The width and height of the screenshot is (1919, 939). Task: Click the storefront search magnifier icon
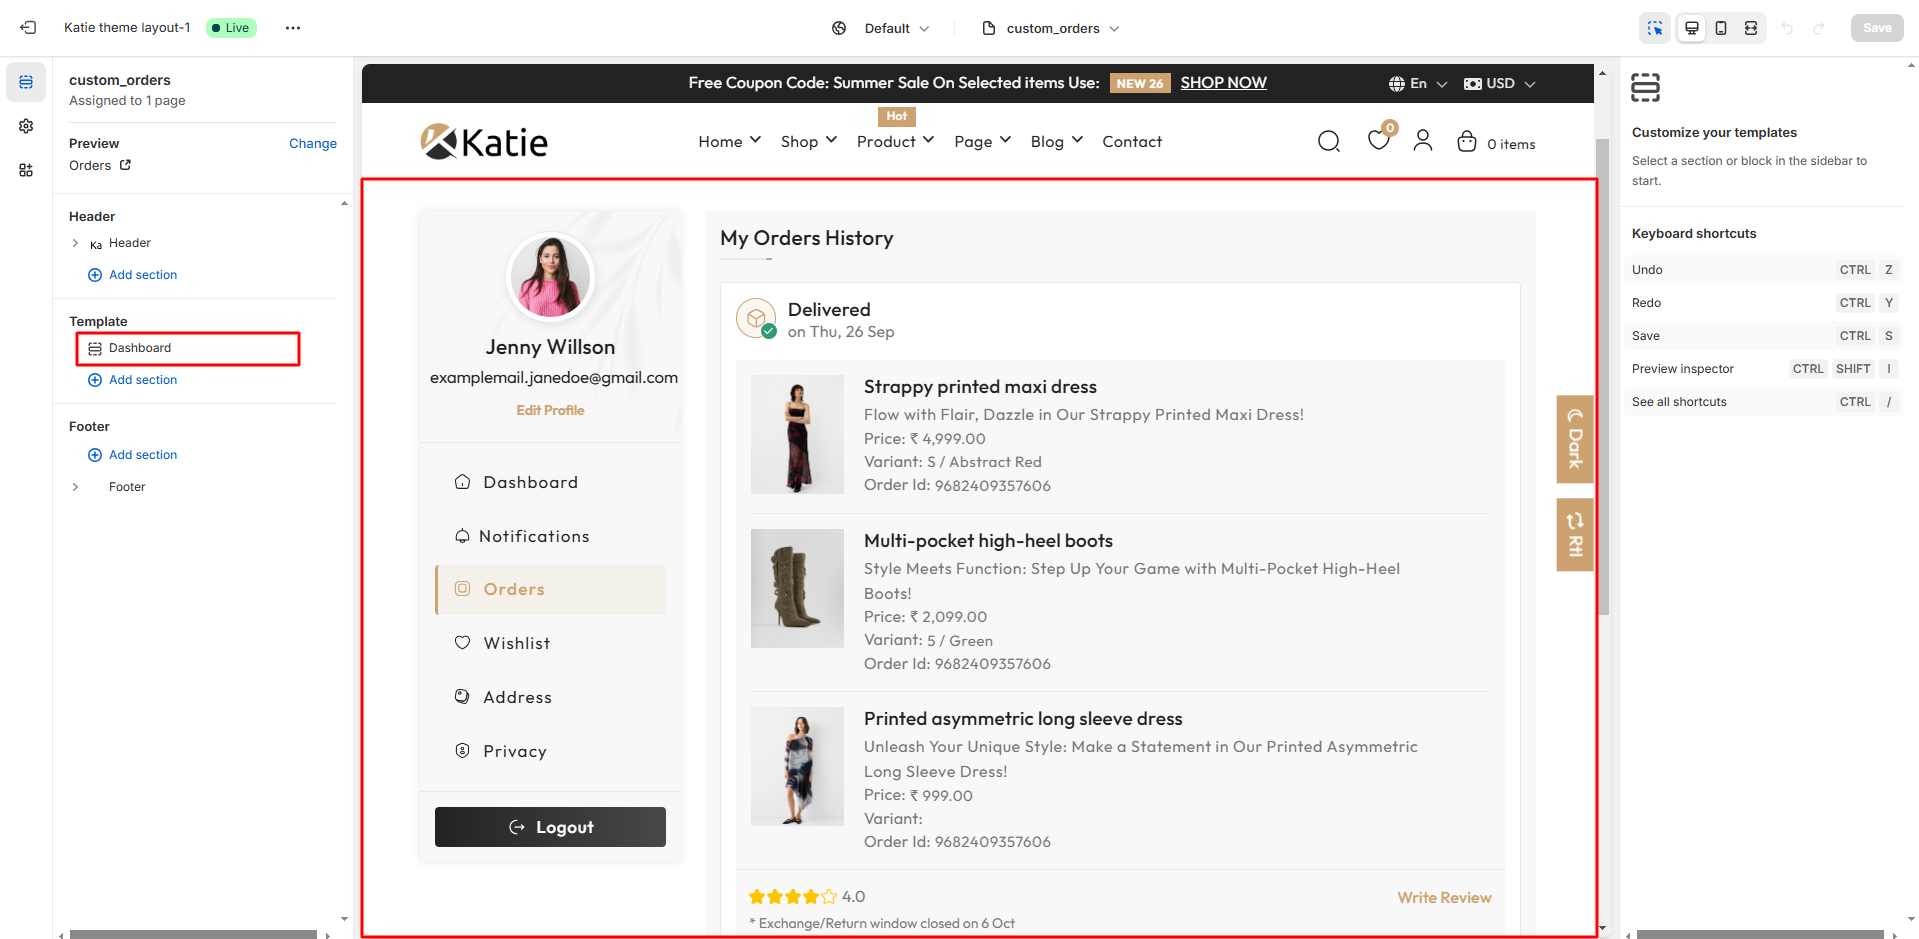point(1328,142)
